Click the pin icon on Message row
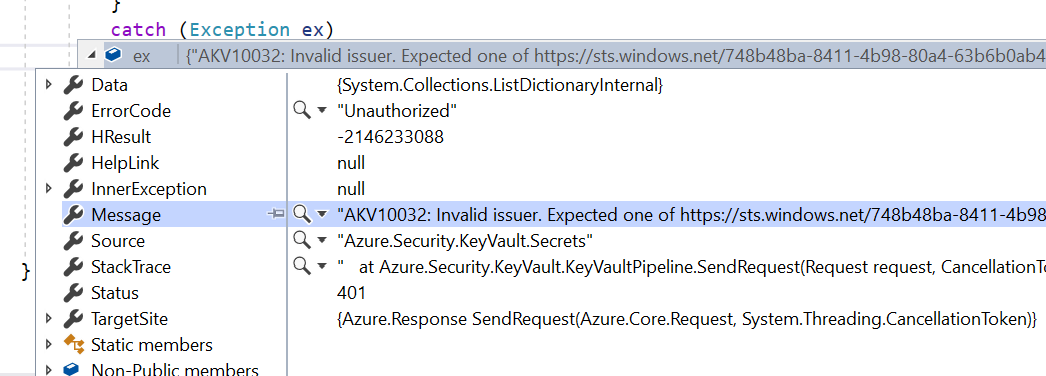Screen dimensions: 1046x376 (276, 214)
